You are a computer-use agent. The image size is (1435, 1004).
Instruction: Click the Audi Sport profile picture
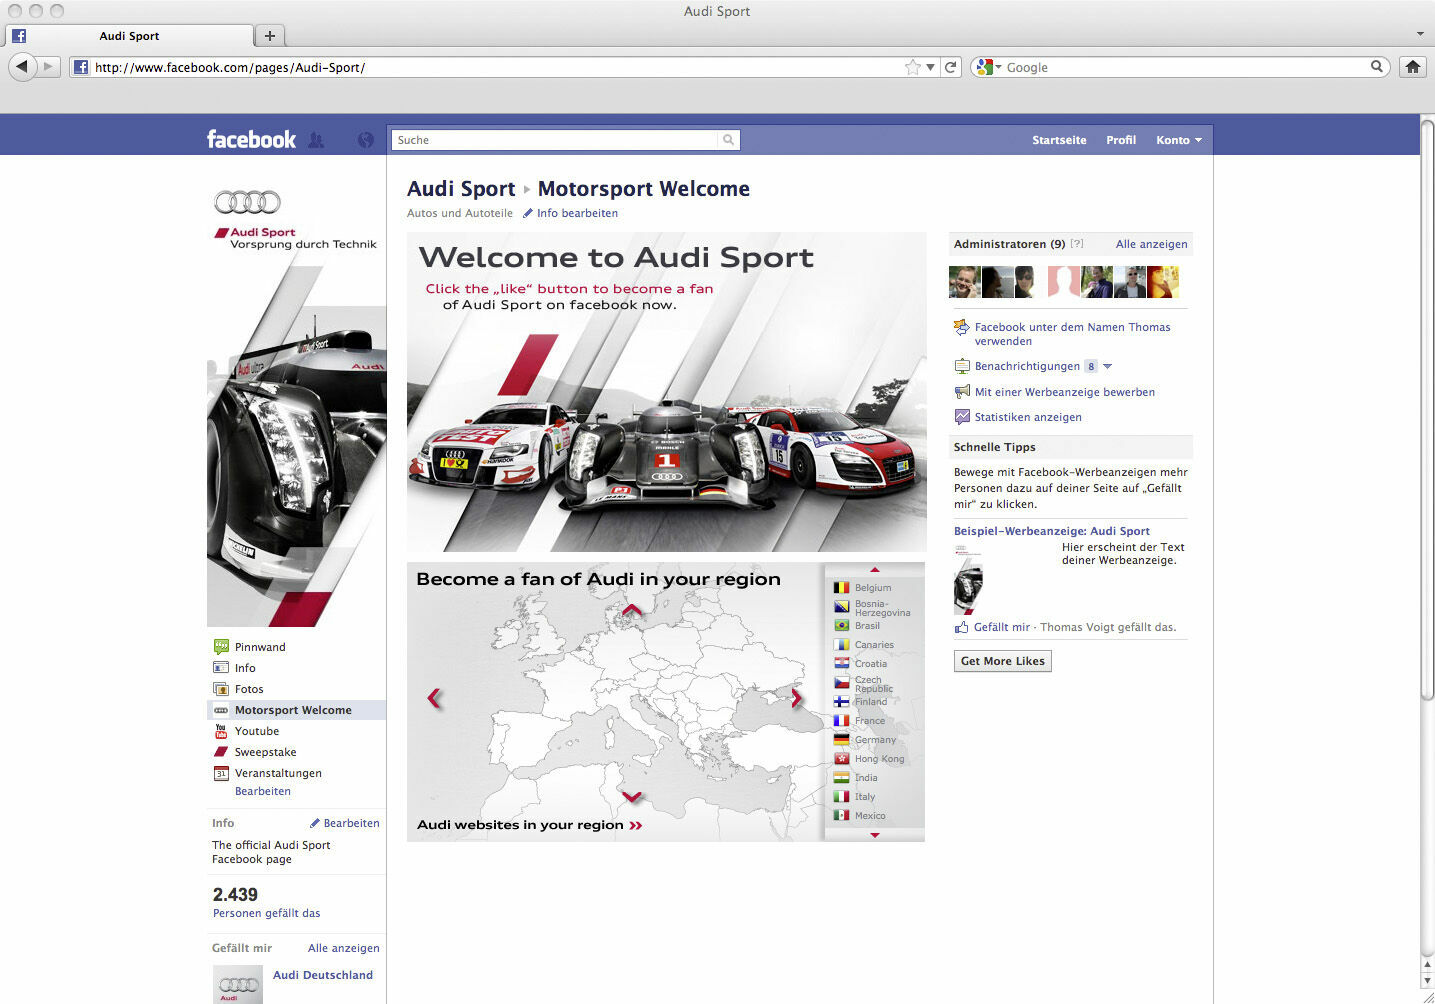pos(297,405)
